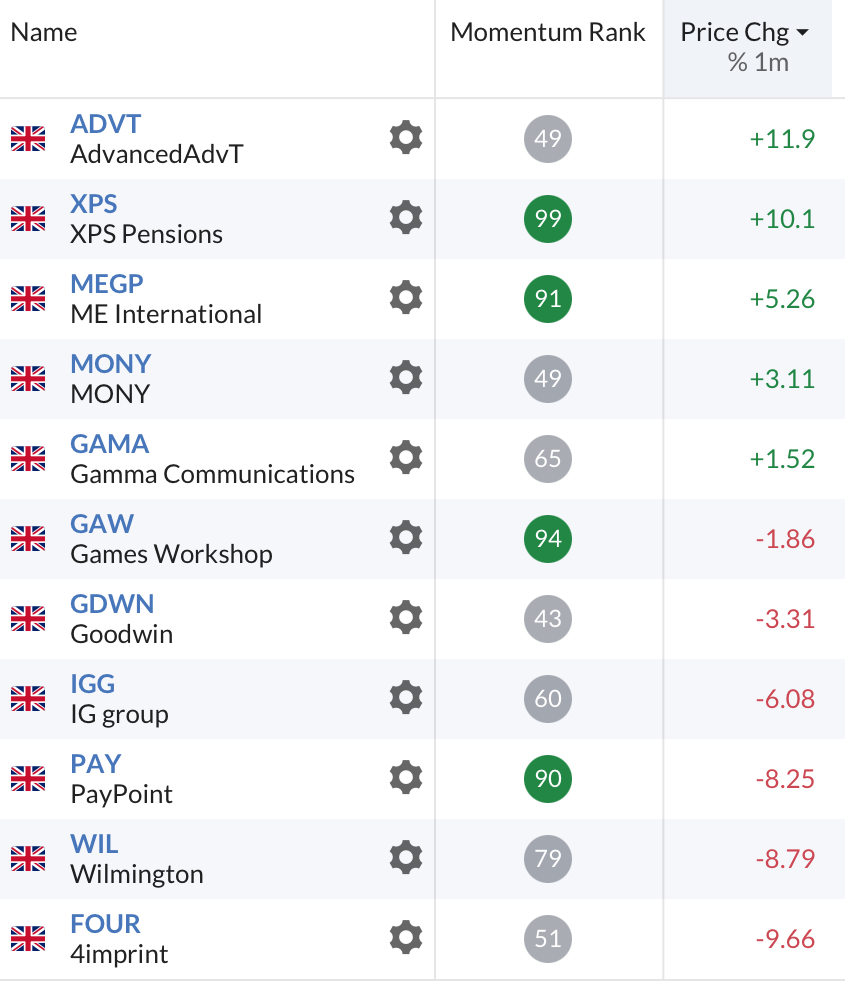Open the ADVT ticker link
The height and width of the screenshot is (994, 845).
click(105, 124)
